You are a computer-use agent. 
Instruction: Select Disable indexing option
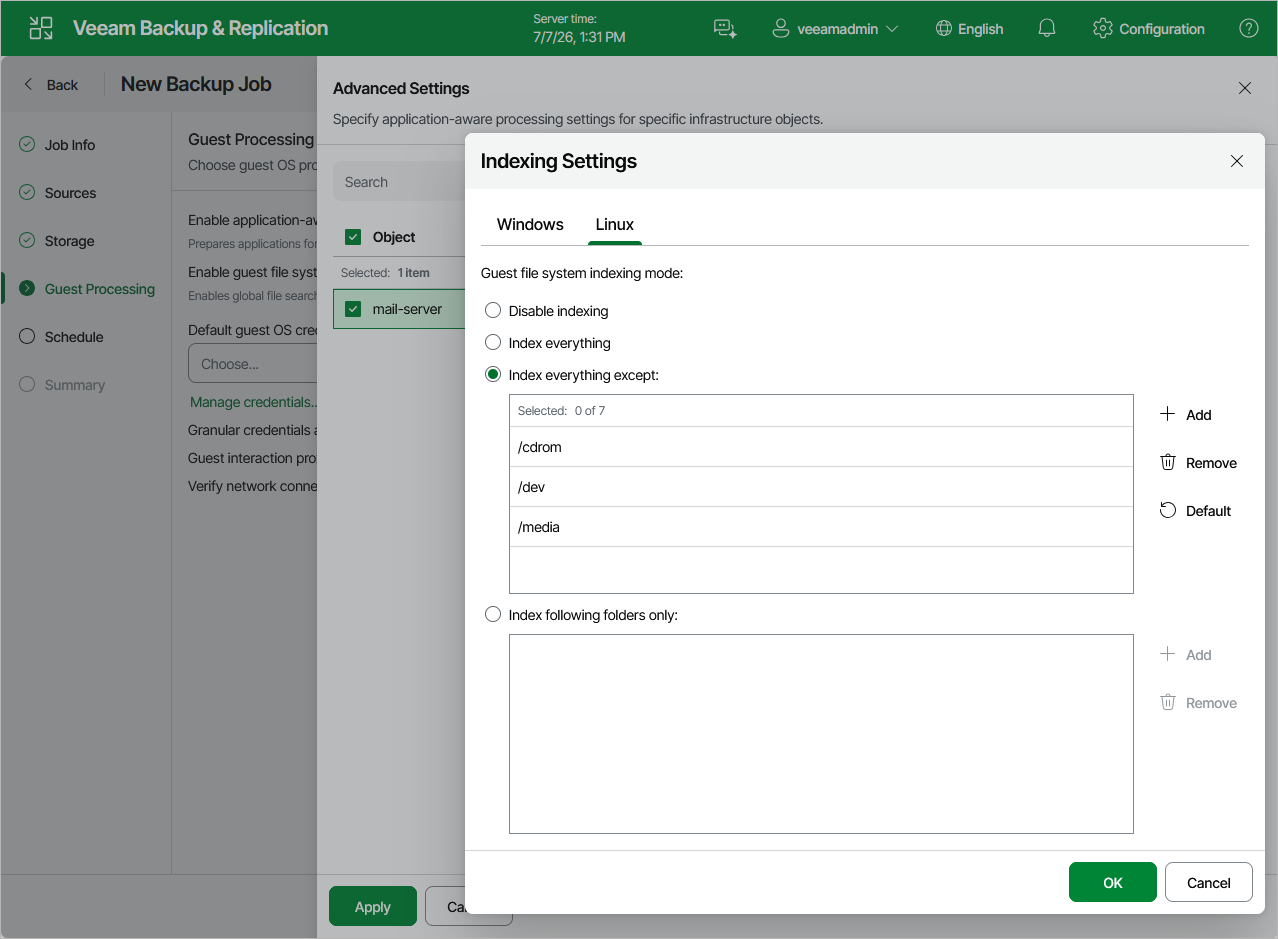point(493,310)
